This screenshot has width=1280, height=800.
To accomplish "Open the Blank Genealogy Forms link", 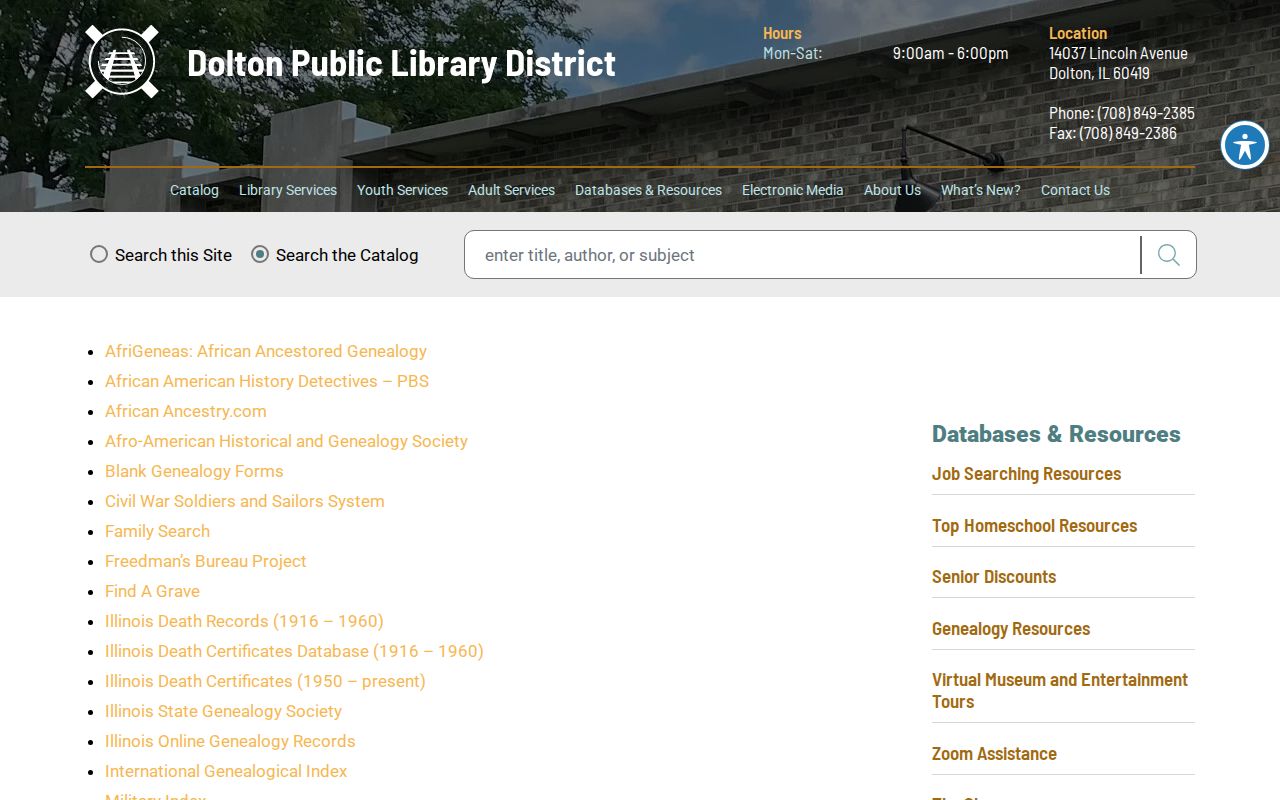I will coord(194,471).
